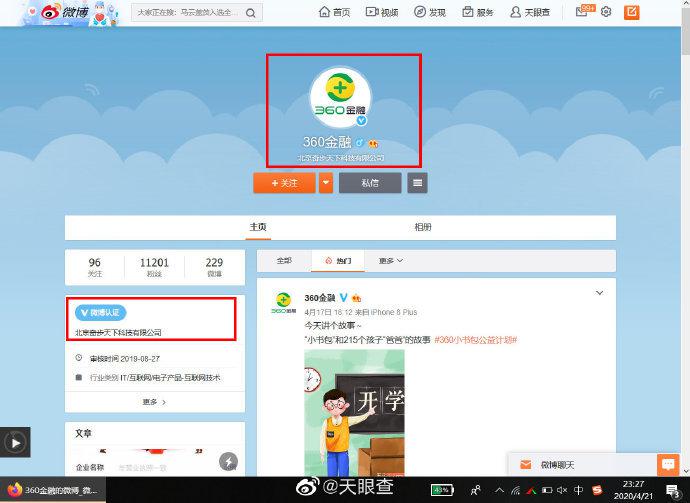Open 服务 in the top navigation

(x=477, y=12)
